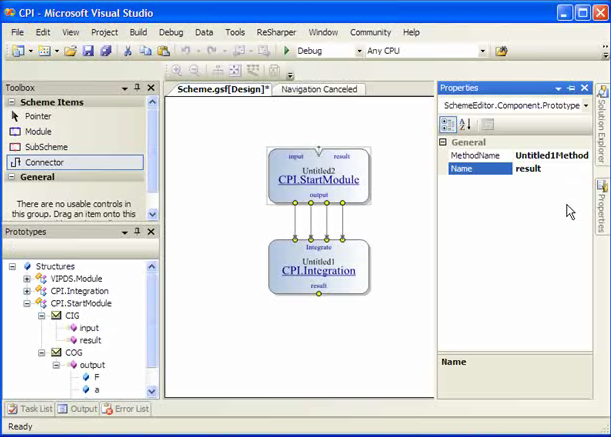611x437 pixels.
Task: Choose the SubScheme toolbox item
Action: click(x=45, y=146)
